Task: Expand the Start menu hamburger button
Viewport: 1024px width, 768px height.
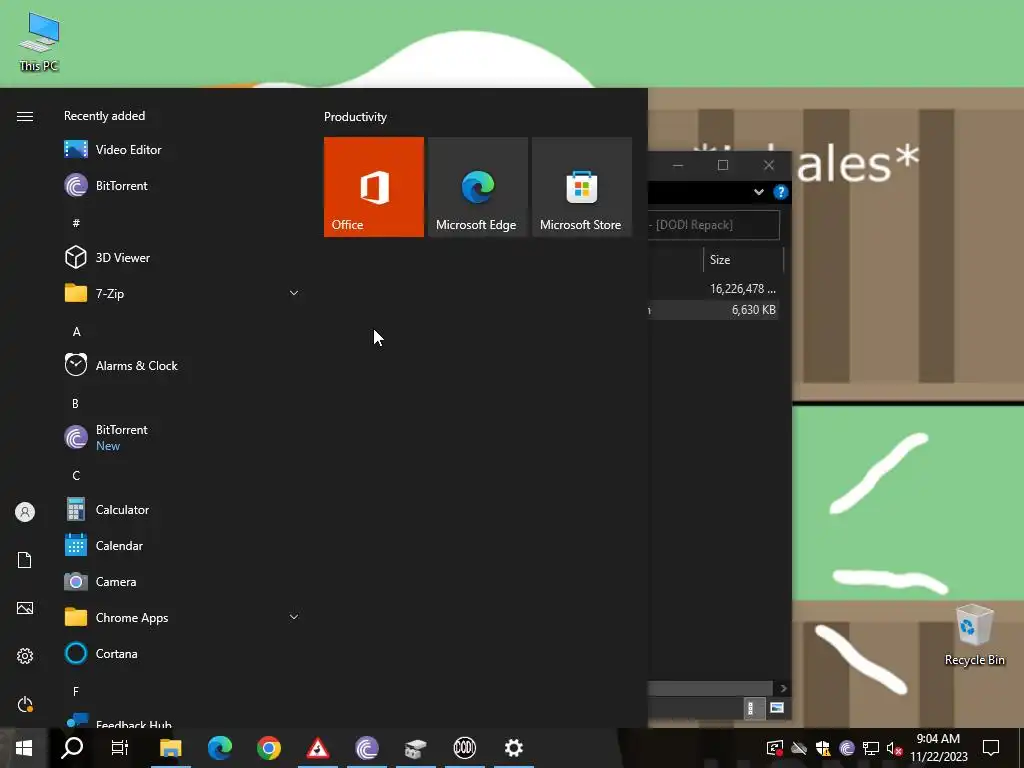Action: pyautogui.click(x=25, y=116)
